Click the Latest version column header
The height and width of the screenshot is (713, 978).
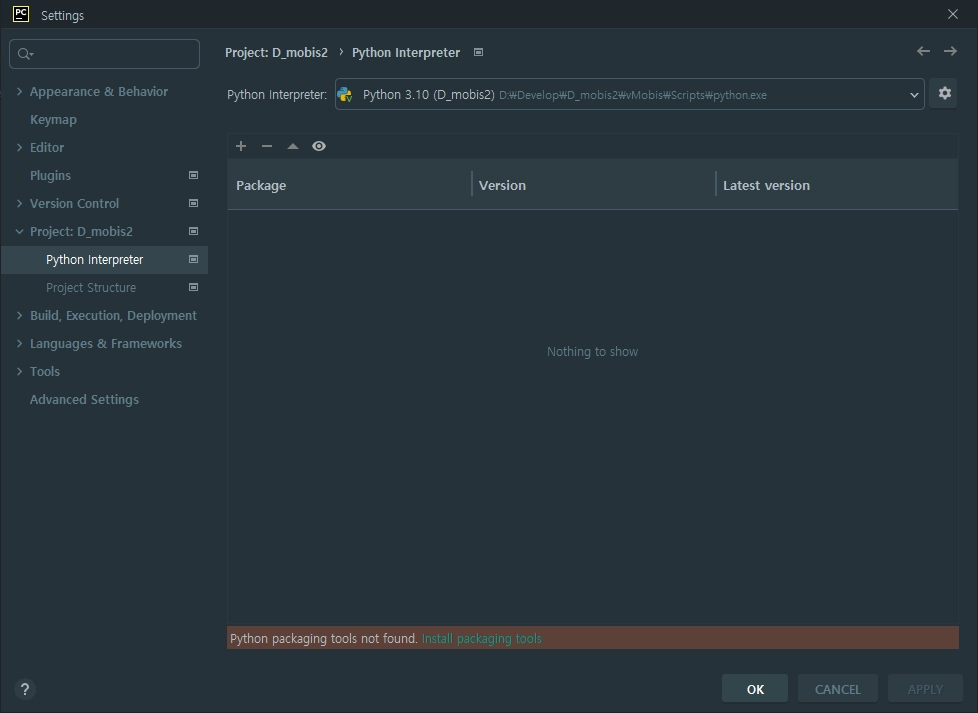tap(837, 185)
